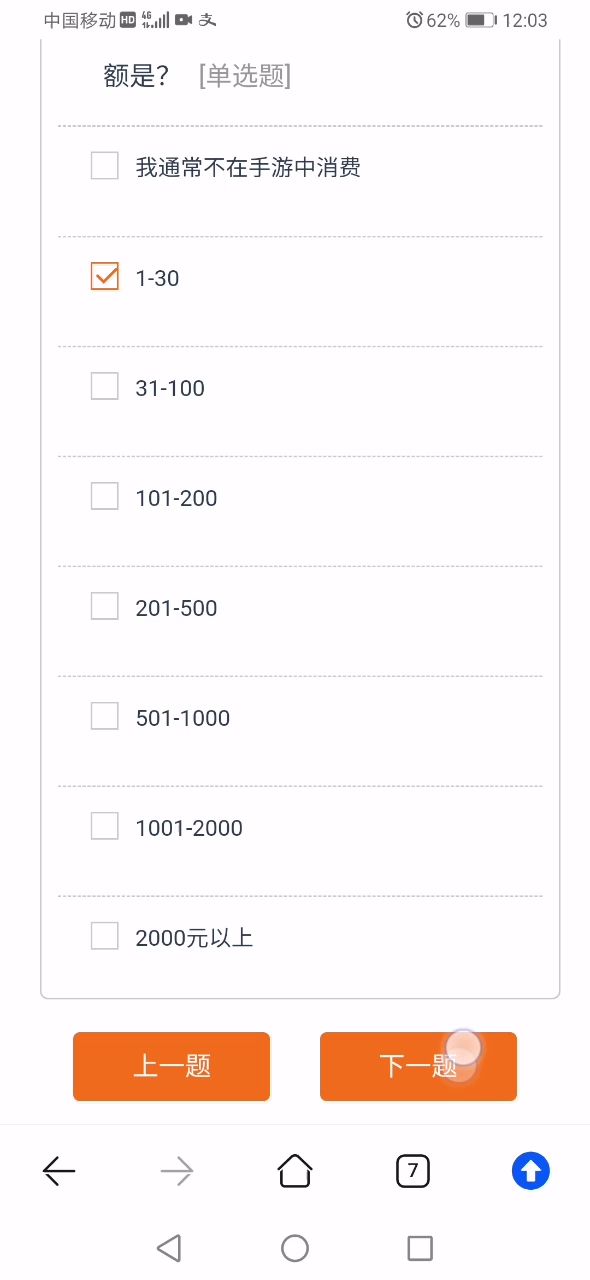Open the browser home page icon
Screen dimensions: 590x1280
(x=295, y=1170)
